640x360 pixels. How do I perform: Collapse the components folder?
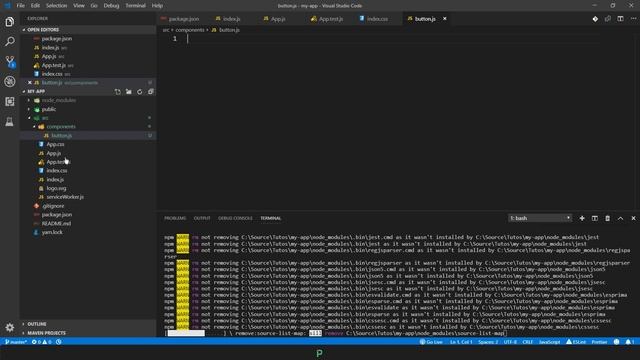[61, 127]
